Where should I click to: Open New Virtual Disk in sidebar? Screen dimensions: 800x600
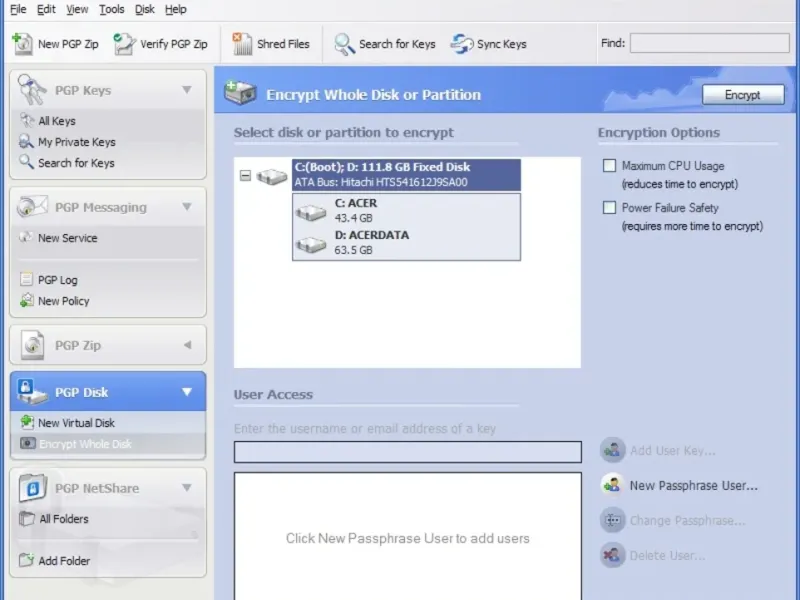(77, 422)
